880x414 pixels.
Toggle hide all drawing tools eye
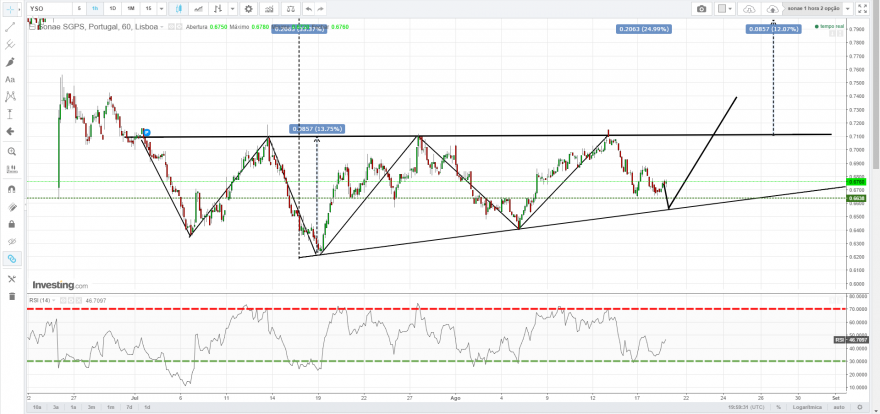coord(11,241)
